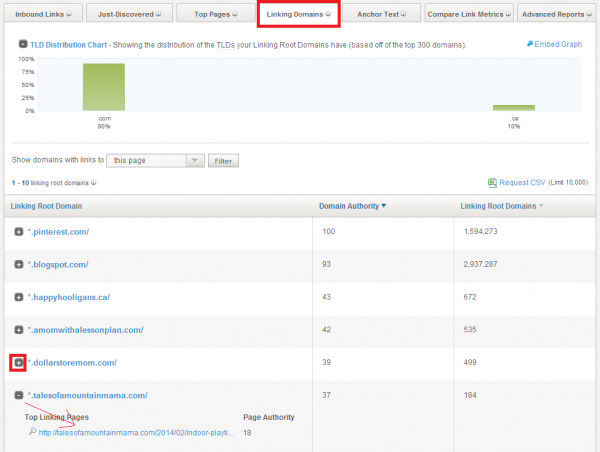Click the CSV spreadsheet icon
Image resolution: width=600 pixels, height=452 pixels.
[492, 183]
